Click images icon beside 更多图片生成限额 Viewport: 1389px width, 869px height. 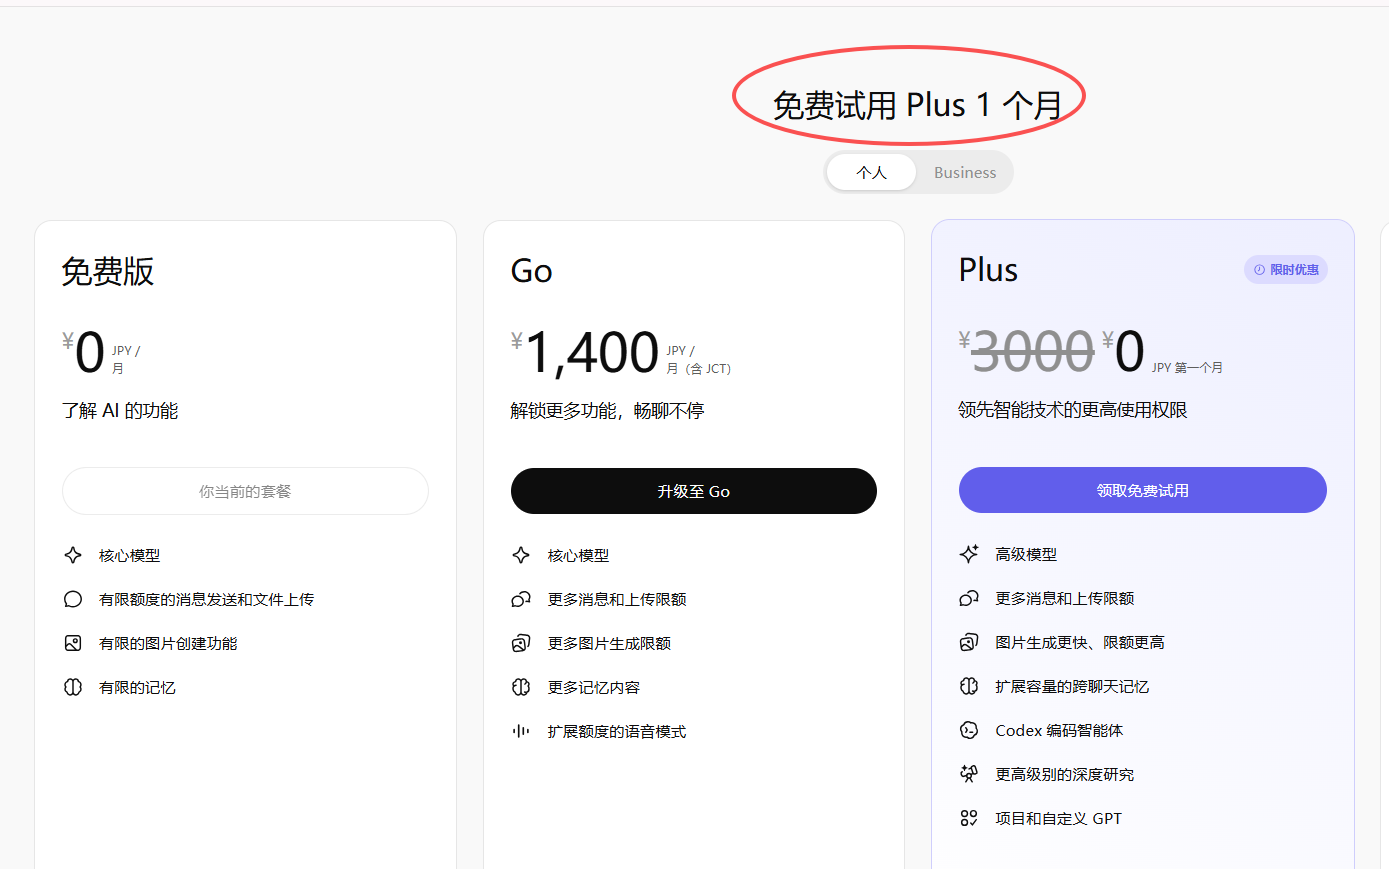[521, 643]
